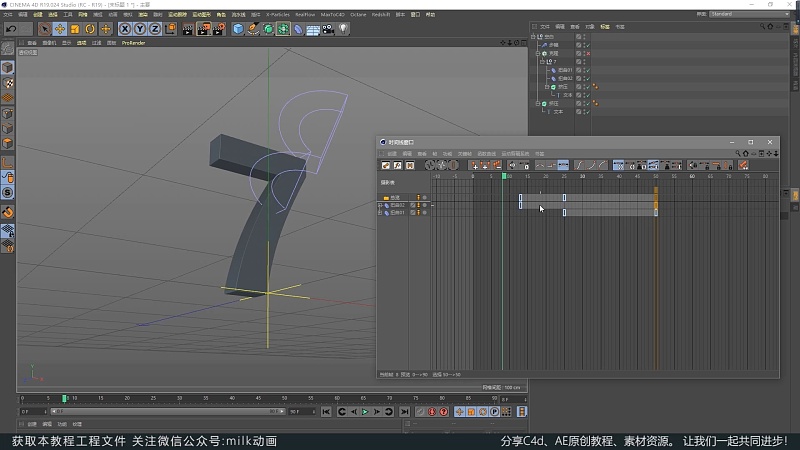Open the Octane menu
This screenshot has width=800, height=450.
coord(358,15)
